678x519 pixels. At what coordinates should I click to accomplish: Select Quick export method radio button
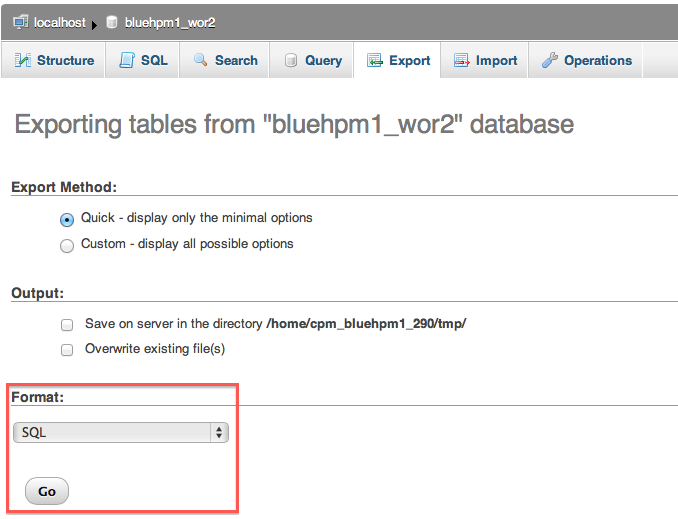67,219
